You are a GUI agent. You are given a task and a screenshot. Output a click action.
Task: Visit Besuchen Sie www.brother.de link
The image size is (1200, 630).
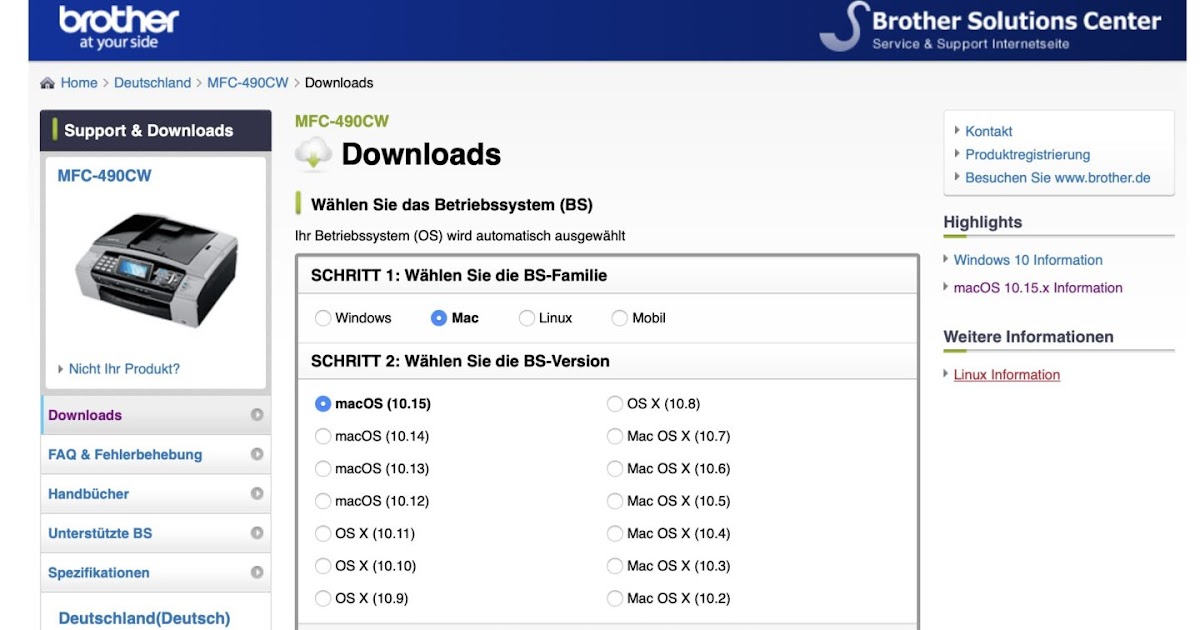point(1058,178)
